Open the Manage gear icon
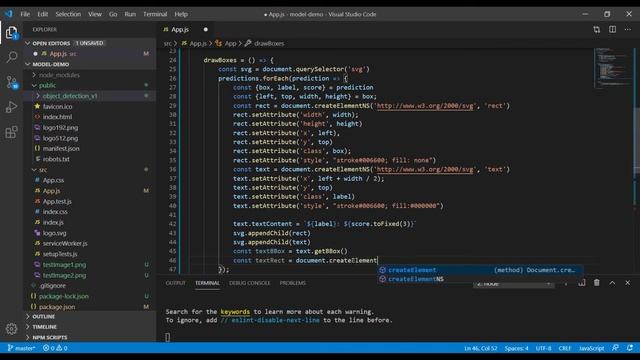640x360 pixels. coord(11,329)
